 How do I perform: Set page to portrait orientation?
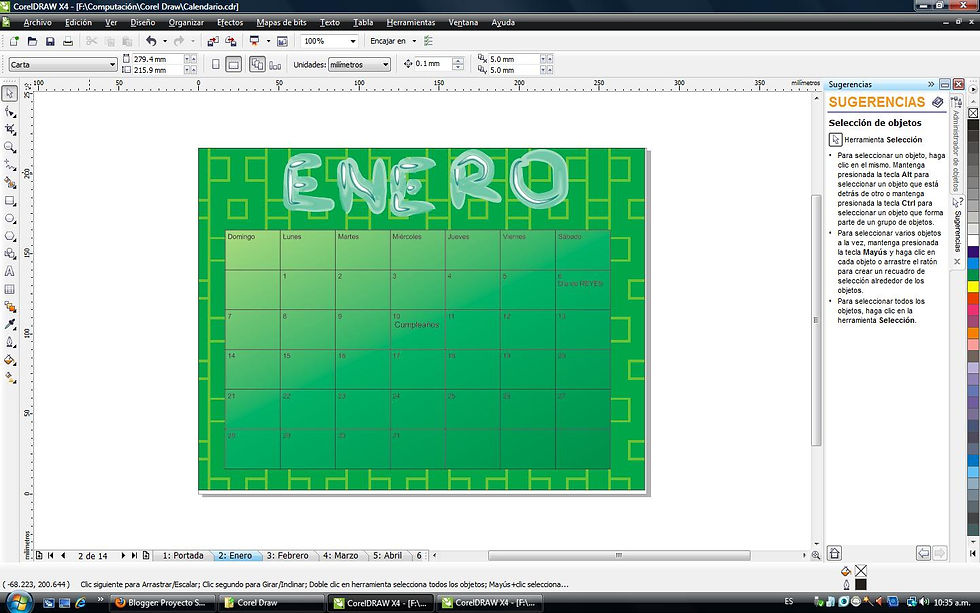216,64
